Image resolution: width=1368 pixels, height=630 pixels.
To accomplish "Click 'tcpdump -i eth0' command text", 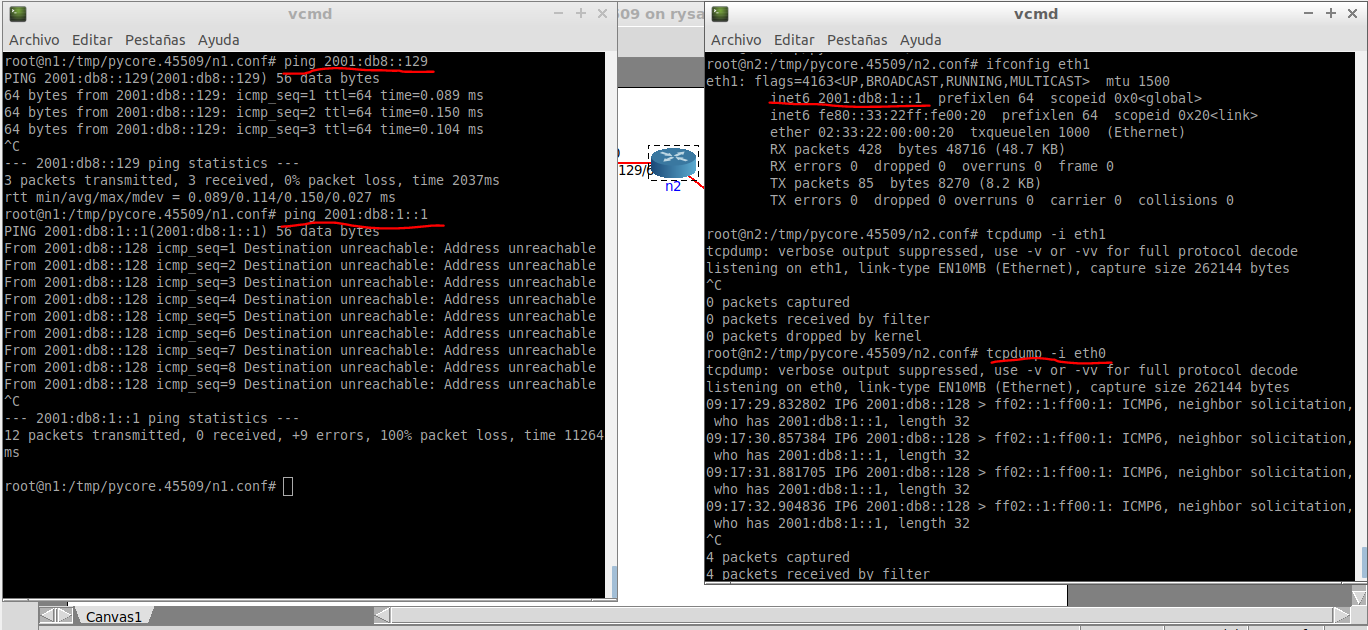I will coord(1046,353).
